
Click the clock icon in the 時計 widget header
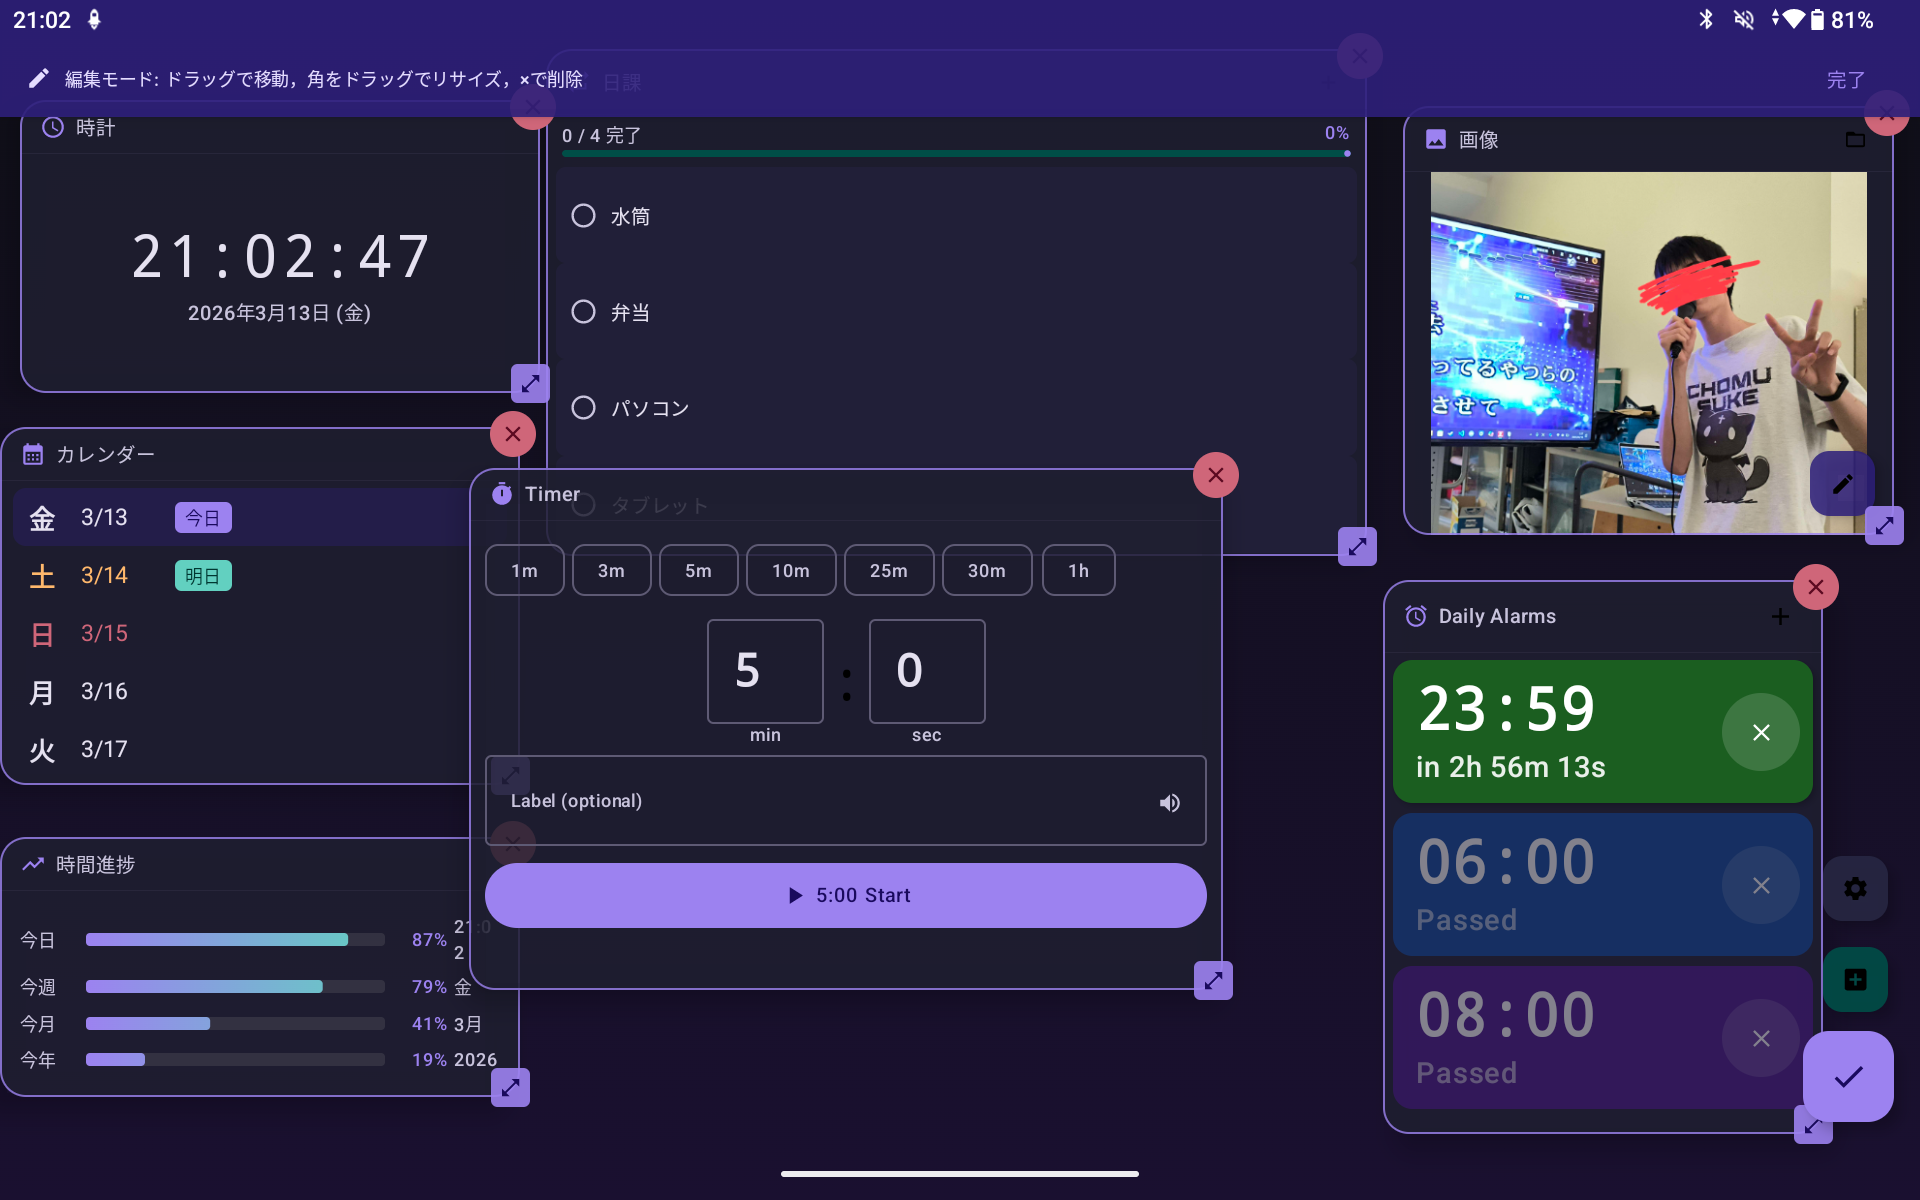[52, 127]
